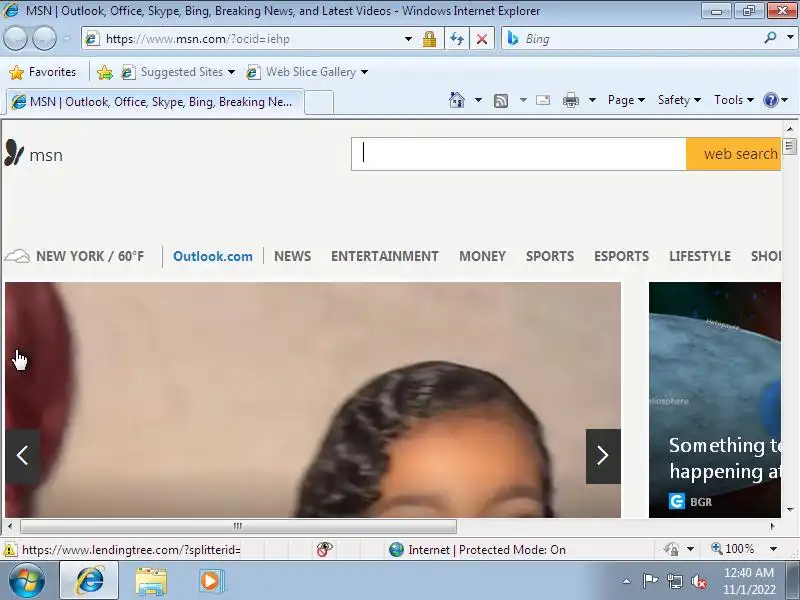Open the Page menu
Viewport: 800px width, 600px height.
(626, 100)
